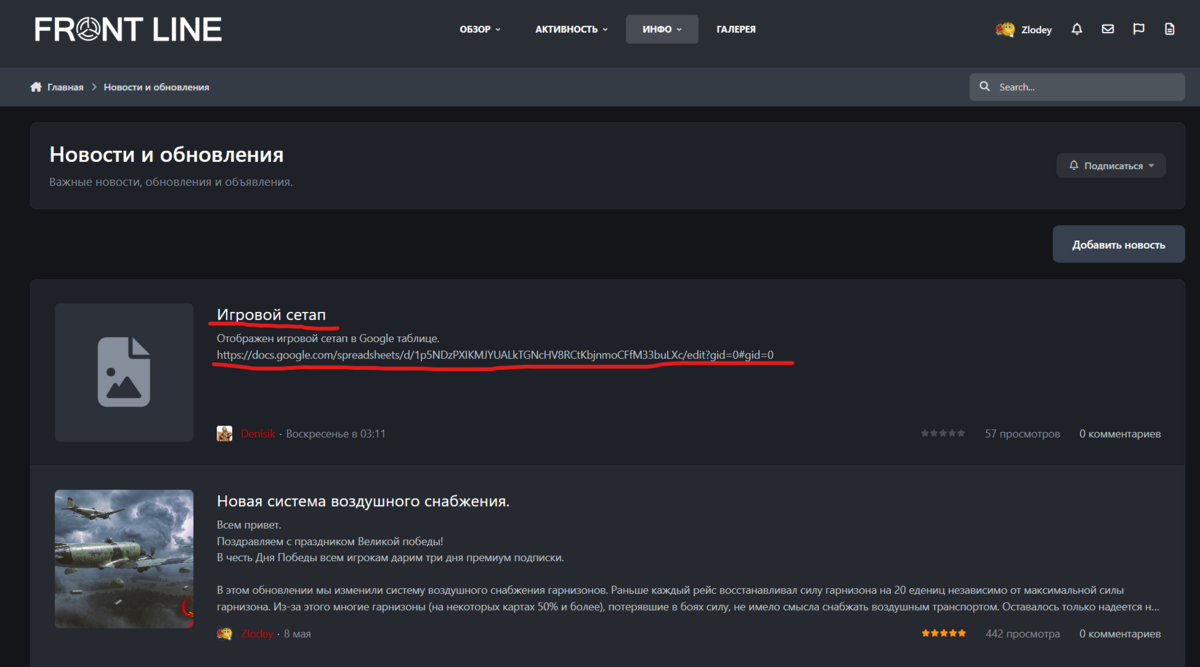Screen dimensions: 1200x667
Task: Click the Новости и обновления breadcrumb
Action: point(156,87)
